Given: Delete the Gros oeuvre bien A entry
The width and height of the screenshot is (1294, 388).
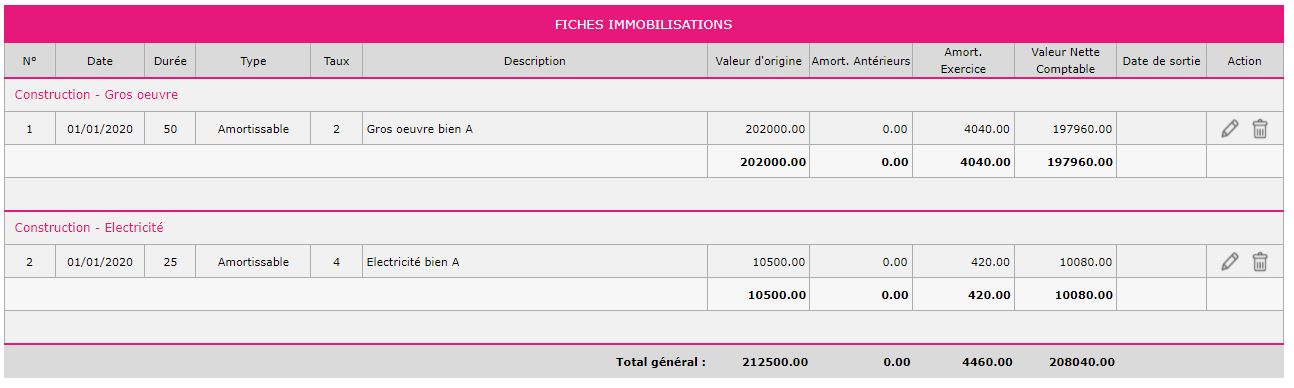Looking at the screenshot, I should click(1260, 128).
